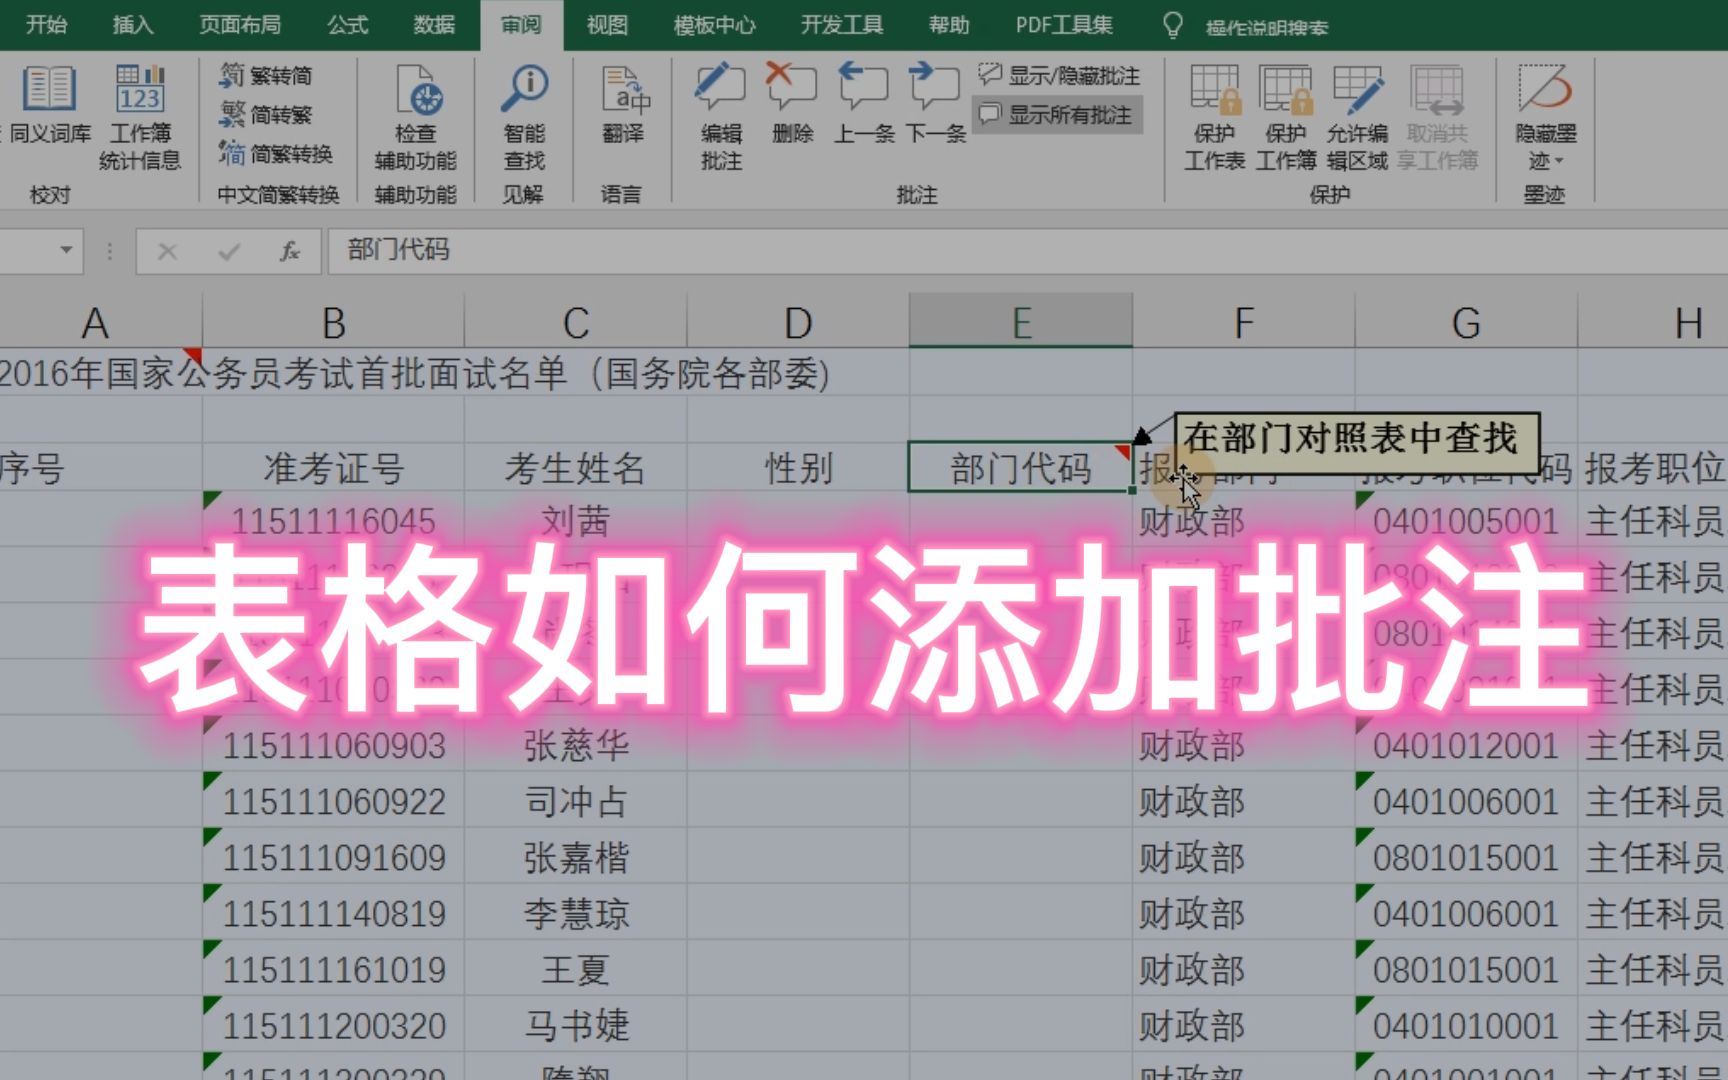Click the Insert Function fx button
The image size is (1728, 1080).
290,251
